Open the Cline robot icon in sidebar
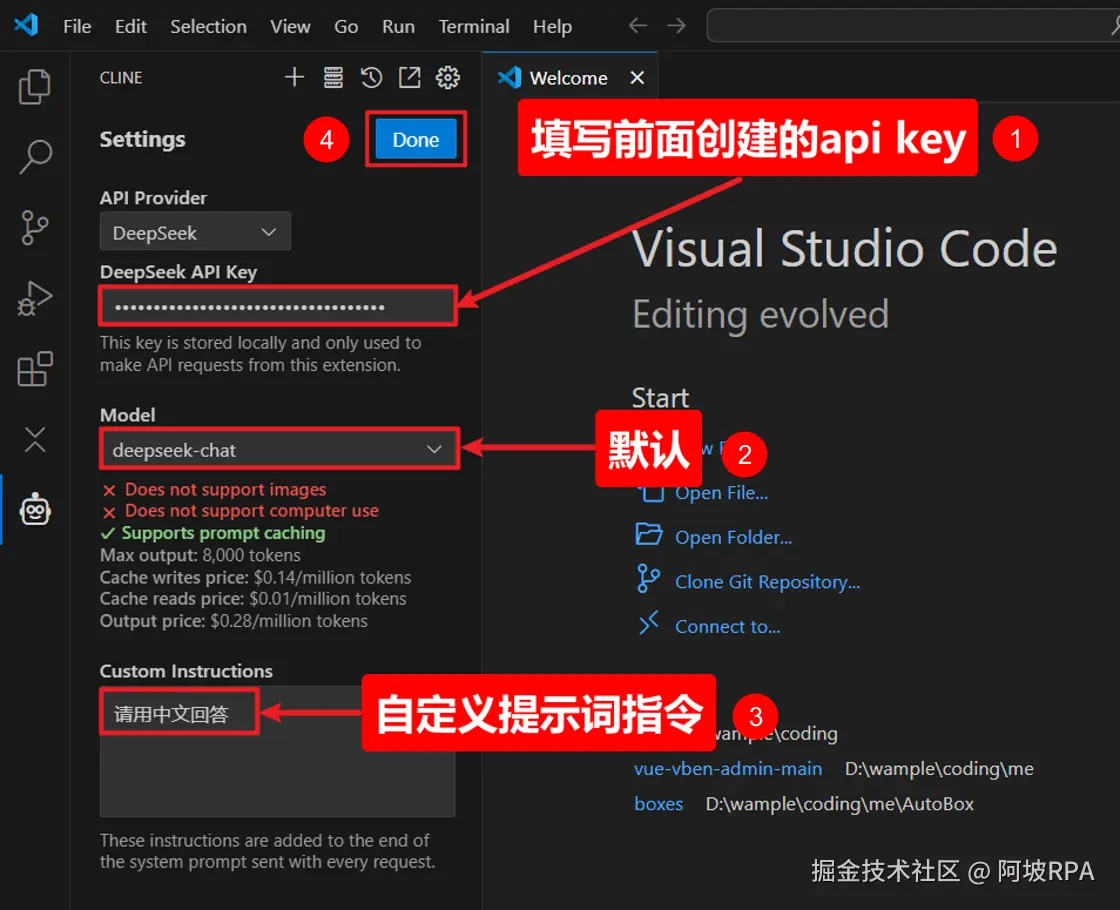 click(34, 510)
